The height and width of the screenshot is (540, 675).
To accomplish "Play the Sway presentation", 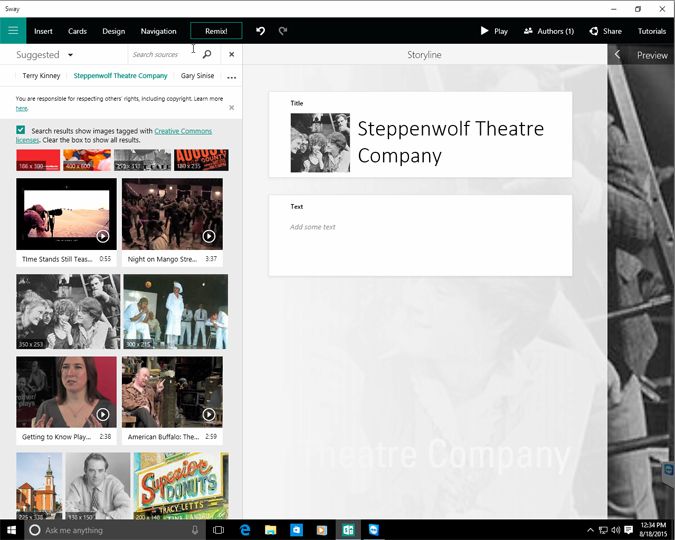I will click(494, 31).
